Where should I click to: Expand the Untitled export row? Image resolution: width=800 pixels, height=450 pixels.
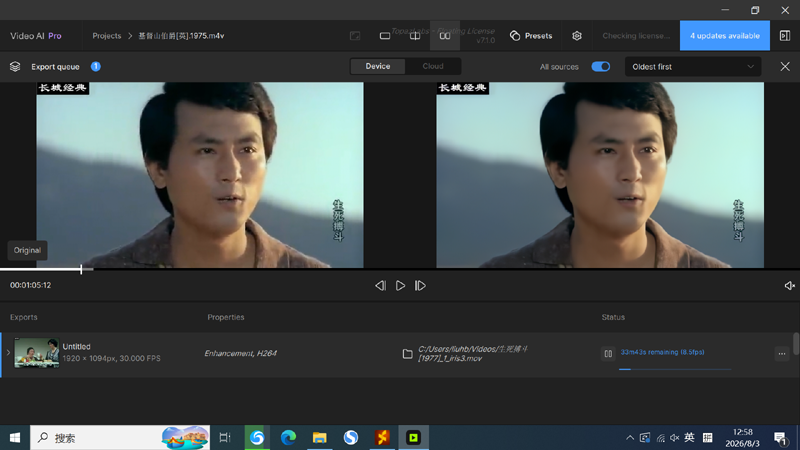[x=8, y=353]
